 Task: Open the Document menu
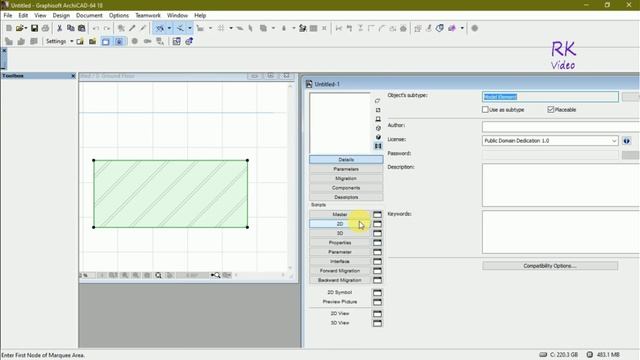89,15
